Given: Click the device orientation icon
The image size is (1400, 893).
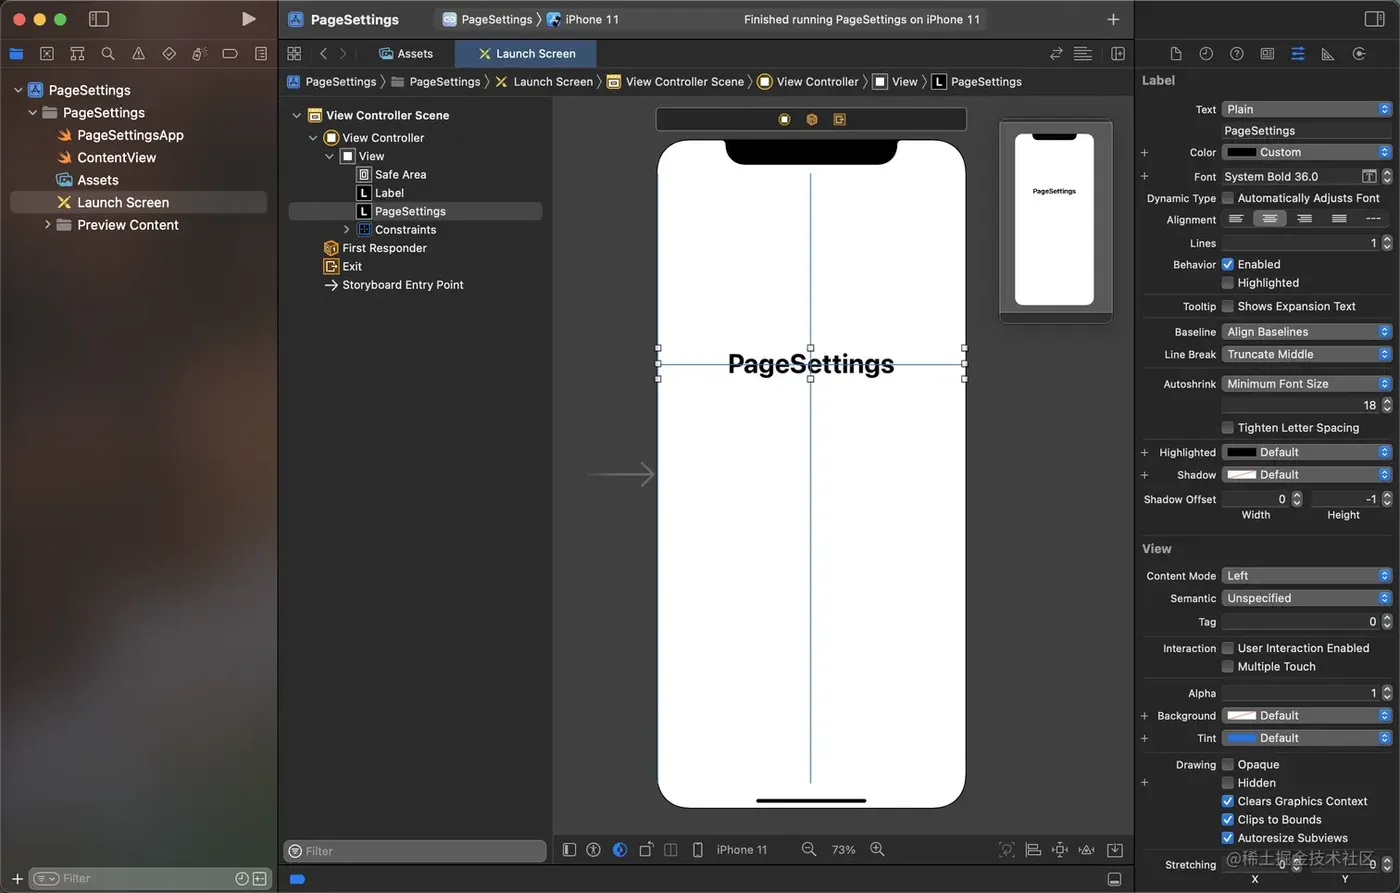Looking at the screenshot, I should [x=646, y=849].
